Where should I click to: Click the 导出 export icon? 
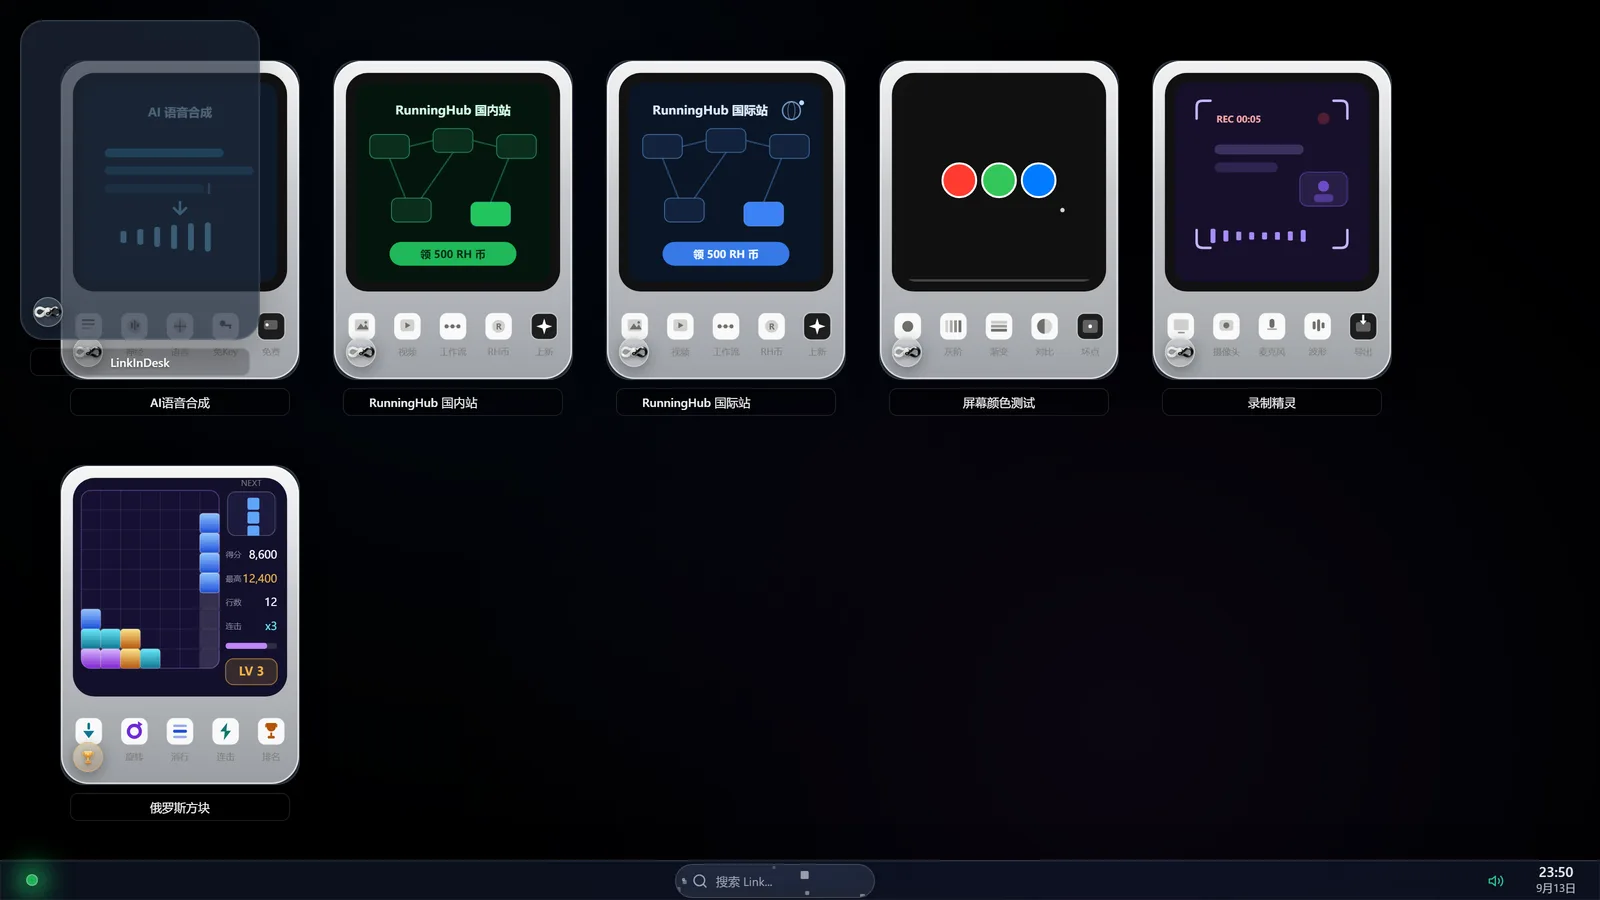click(x=1363, y=326)
